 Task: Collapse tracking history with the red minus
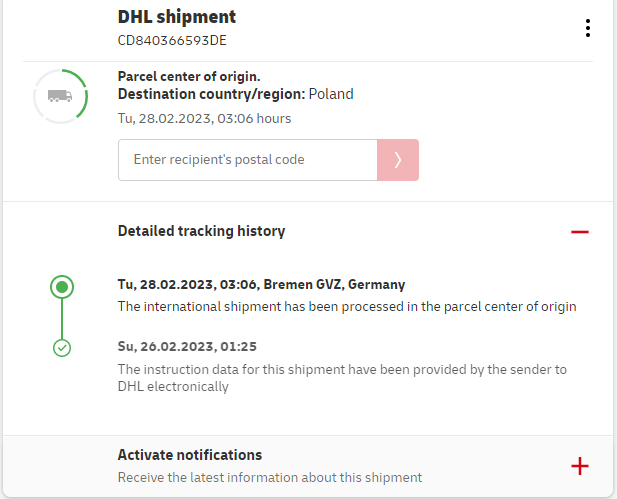pos(579,232)
